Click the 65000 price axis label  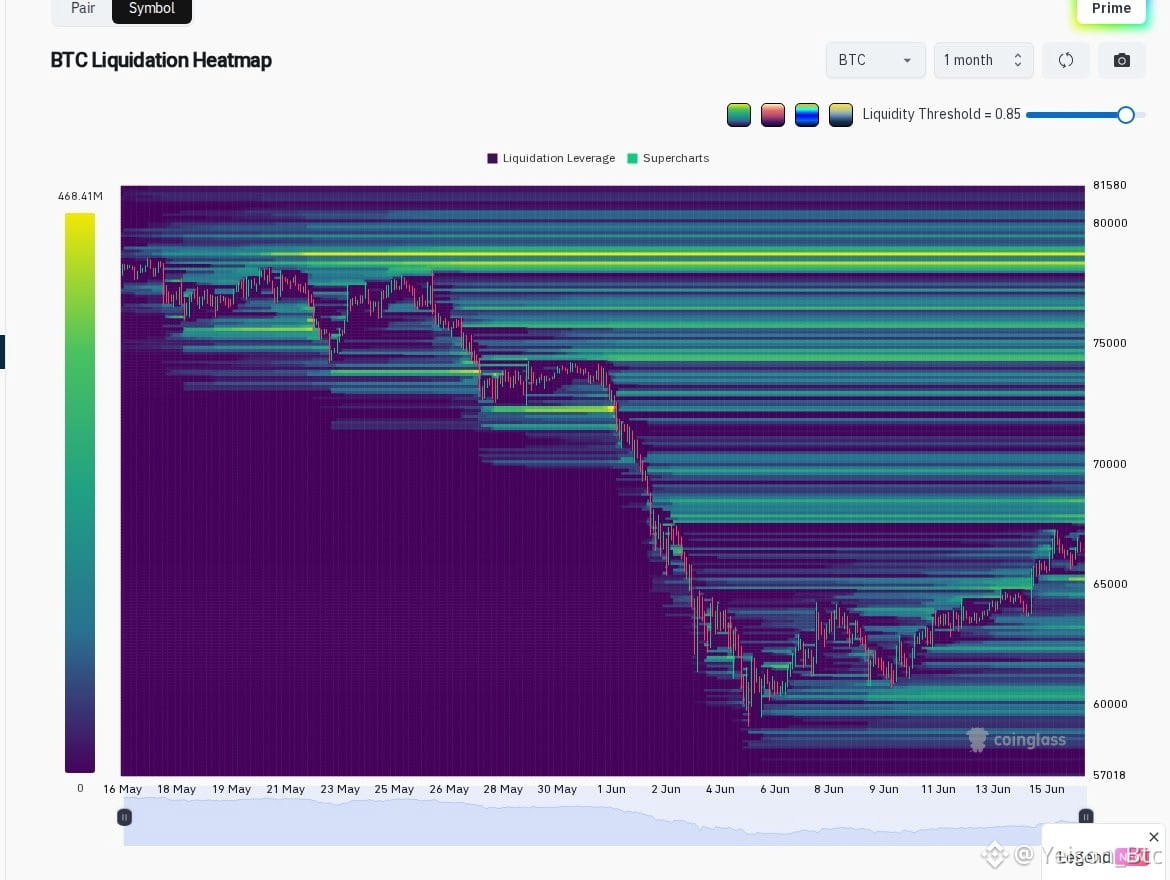1110,584
